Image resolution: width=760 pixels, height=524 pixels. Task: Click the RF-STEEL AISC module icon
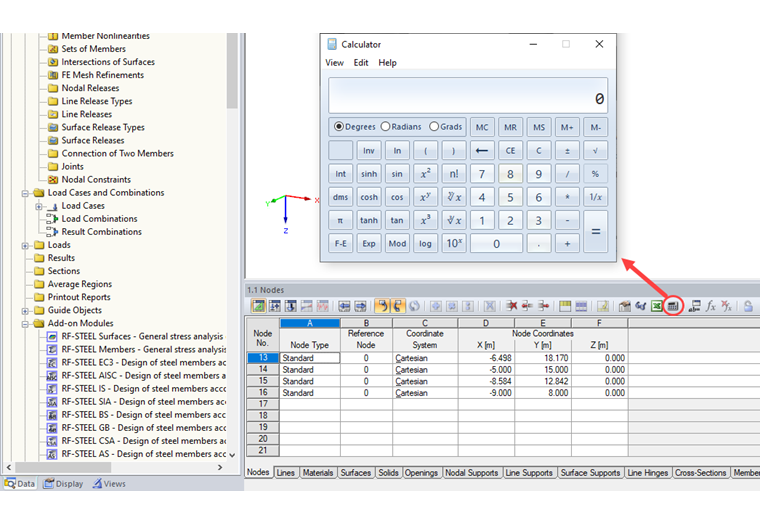tap(52, 376)
